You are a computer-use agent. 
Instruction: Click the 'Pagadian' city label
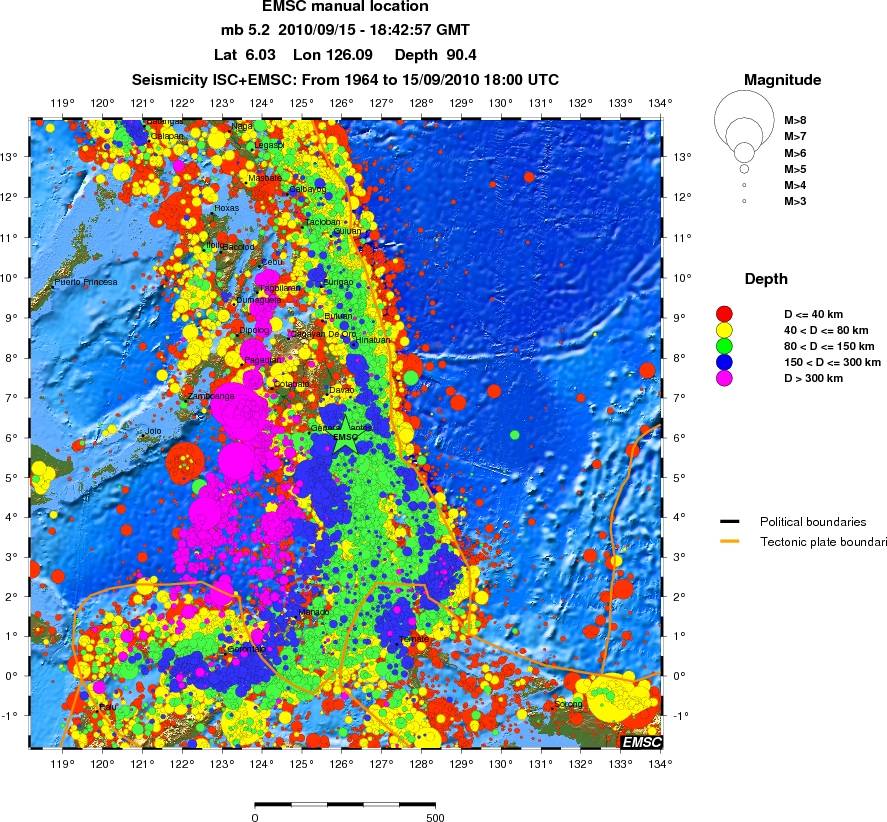(x=262, y=360)
